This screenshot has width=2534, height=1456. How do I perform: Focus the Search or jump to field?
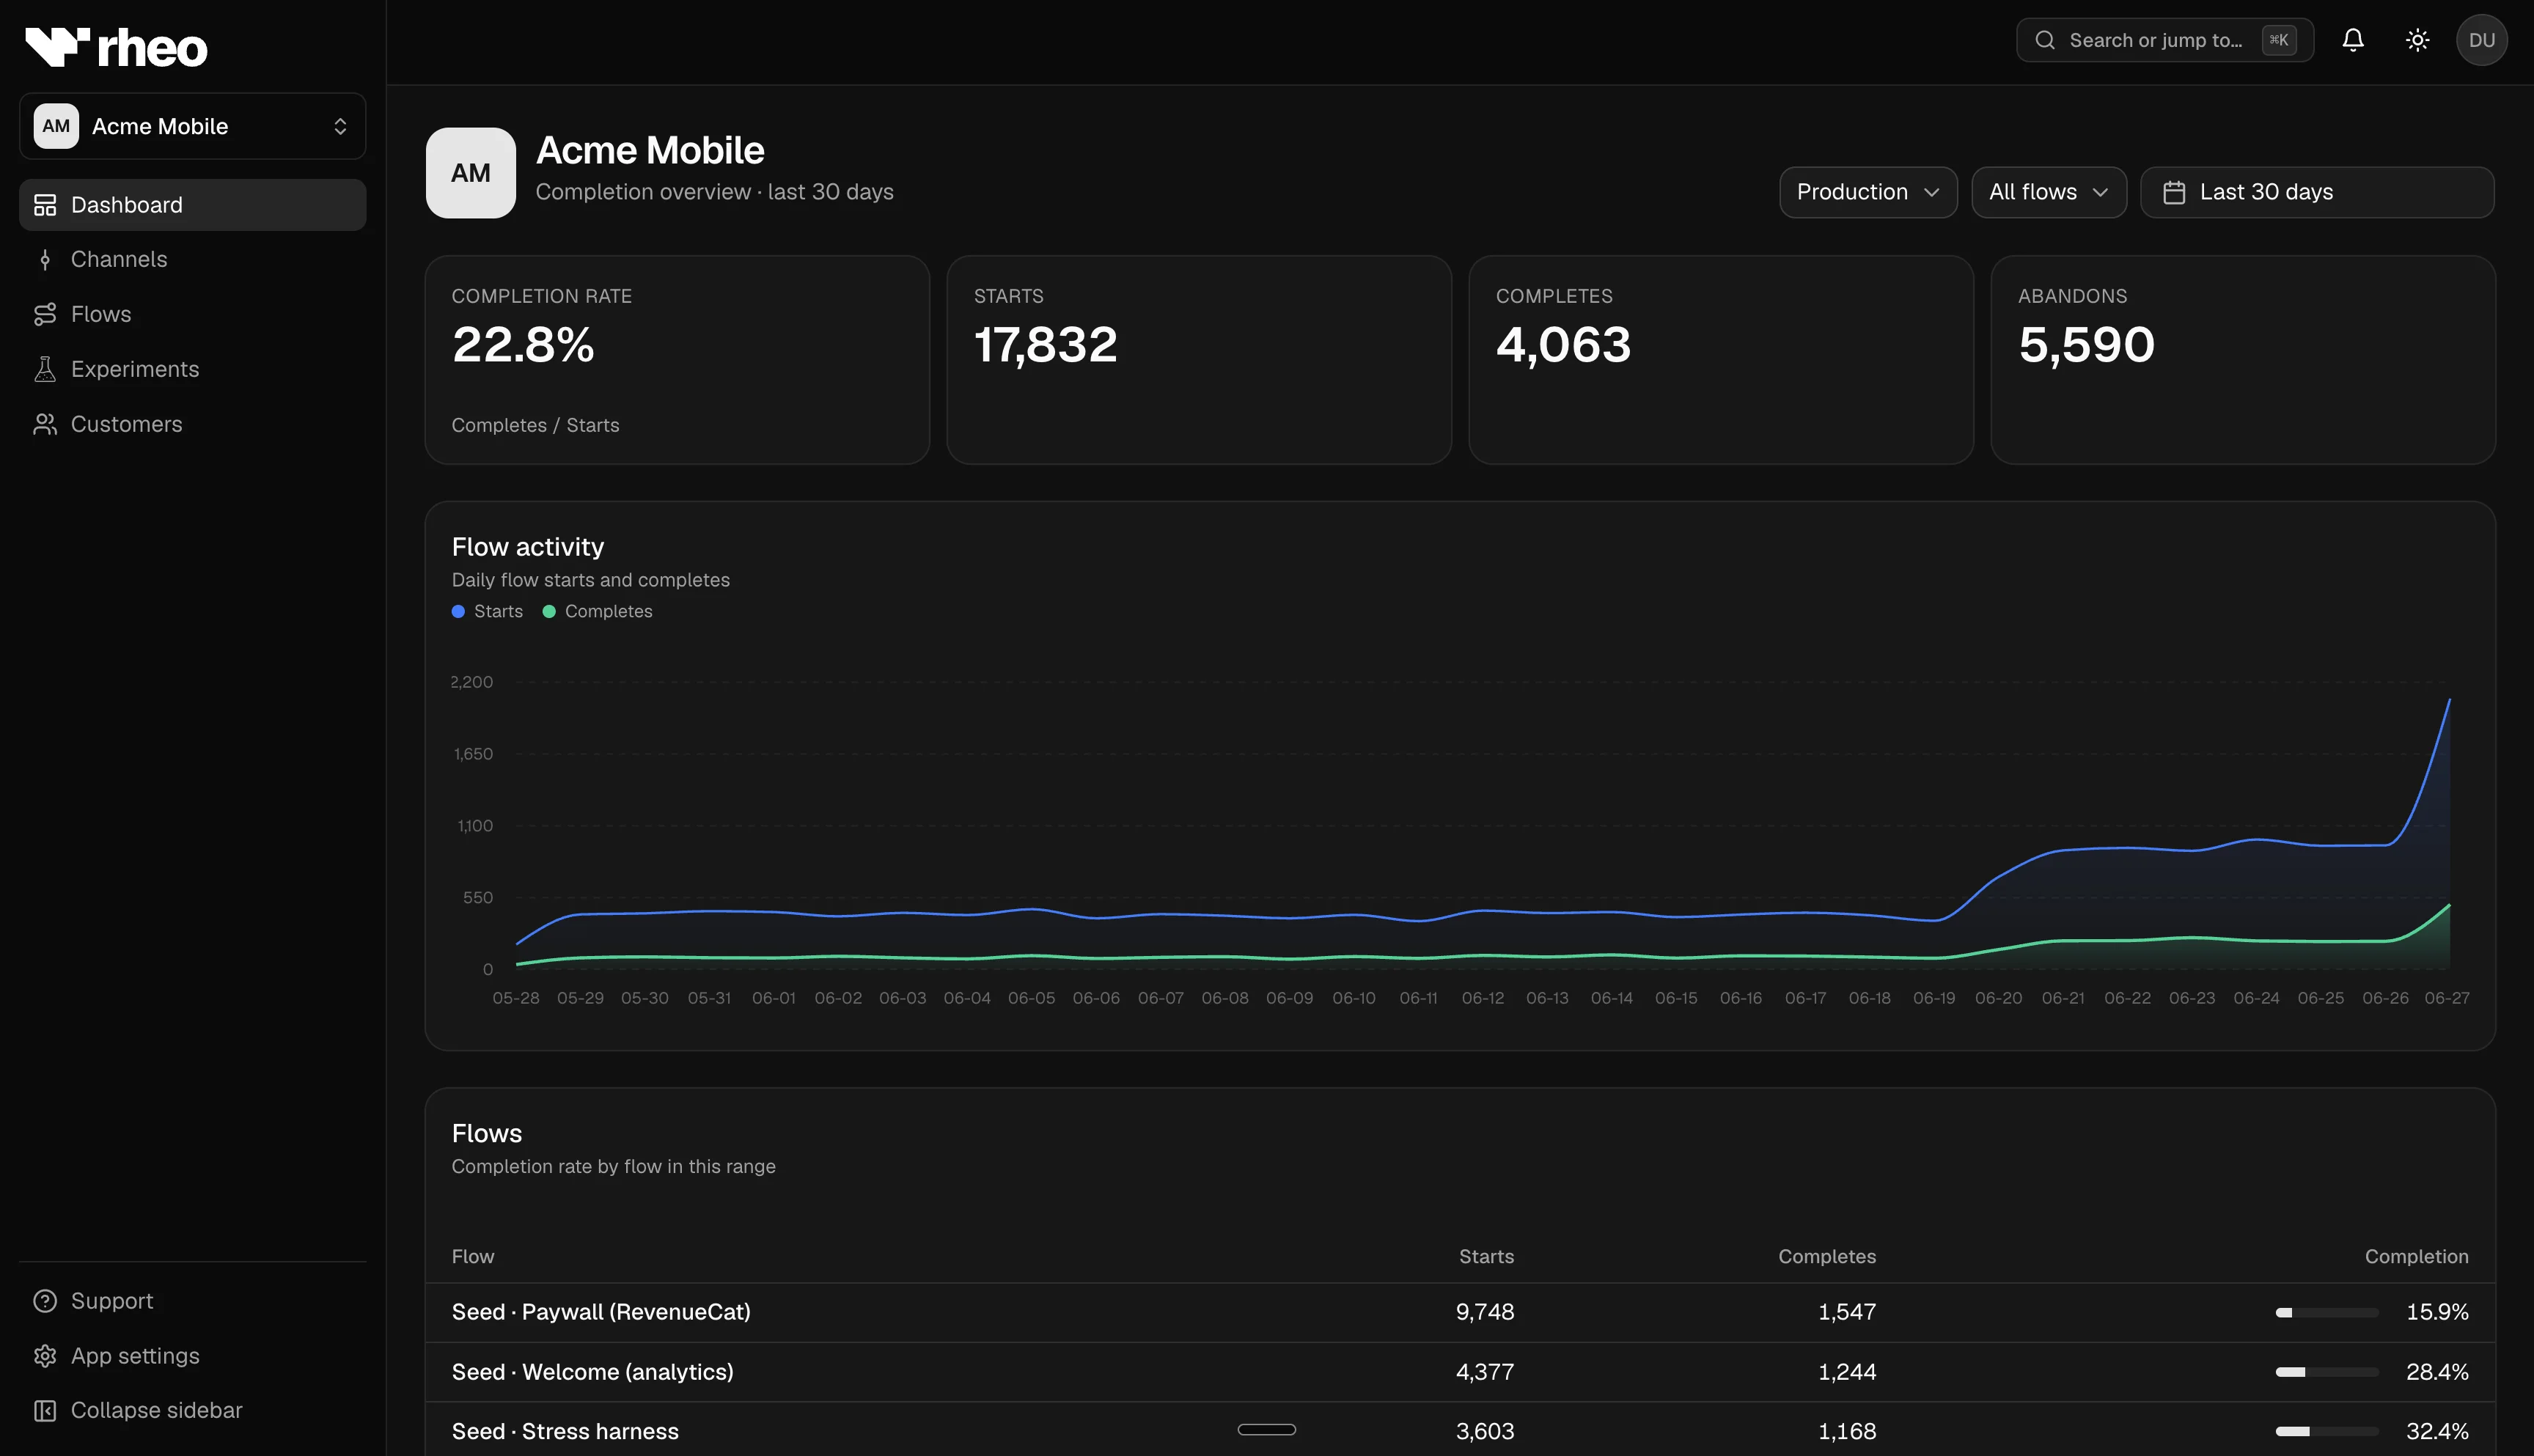click(2164, 40)
